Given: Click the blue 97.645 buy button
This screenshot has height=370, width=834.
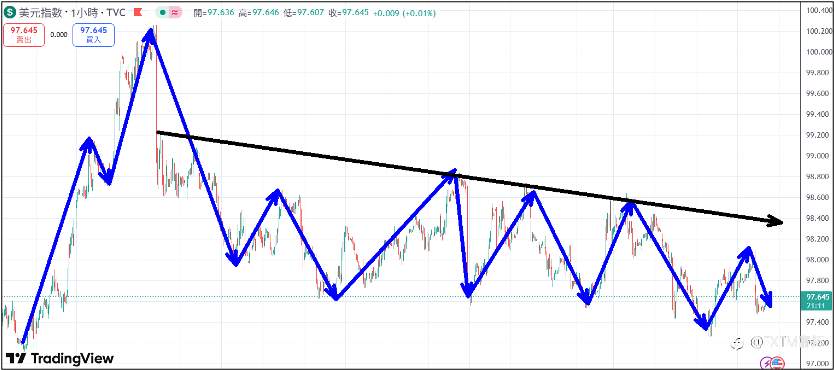Looking at the screenshot, I should (x=93, y=35).
